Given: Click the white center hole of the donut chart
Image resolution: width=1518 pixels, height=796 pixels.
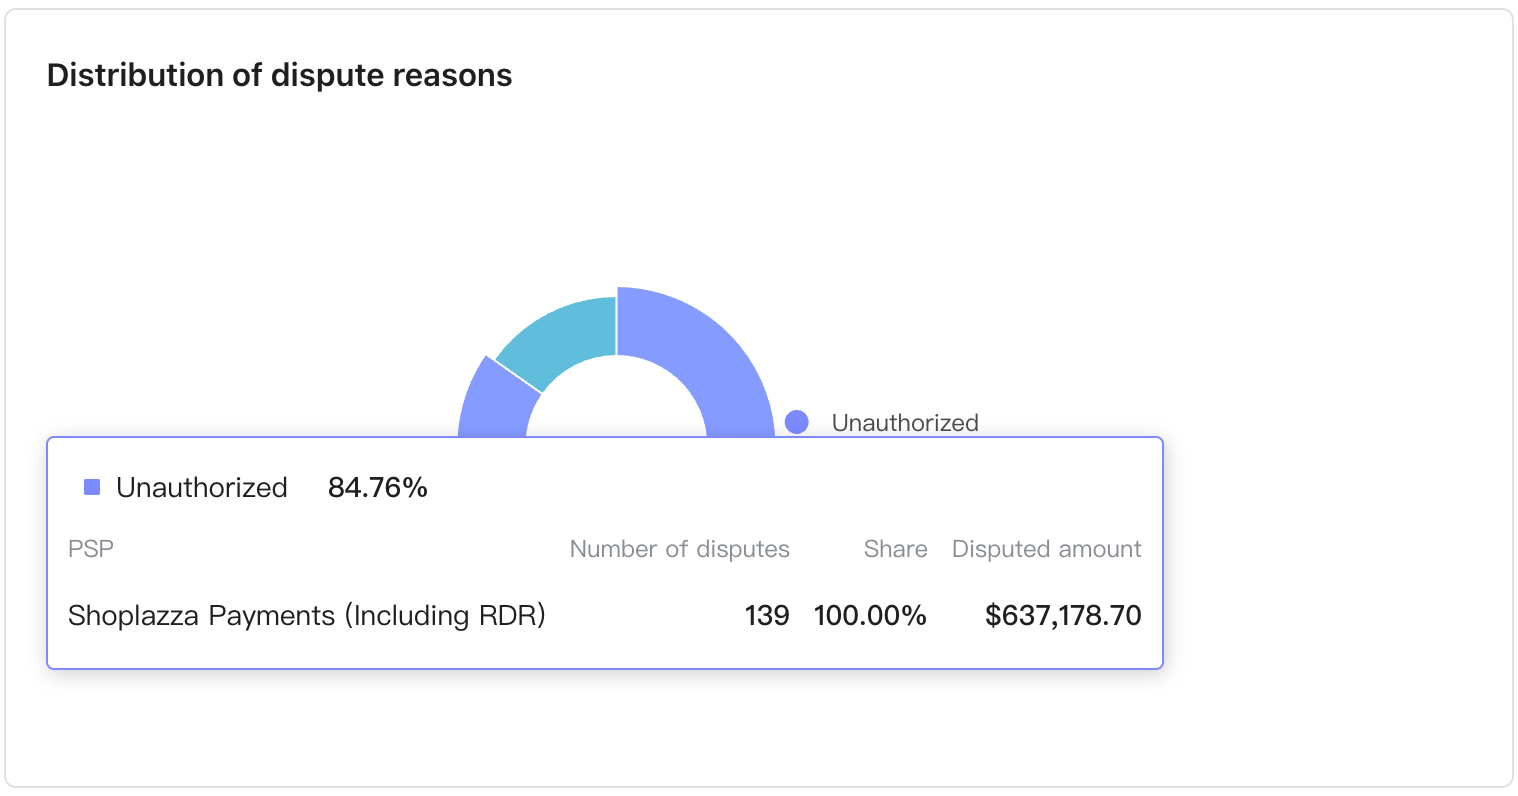Looking at the screenshot, I should [616, 410].
